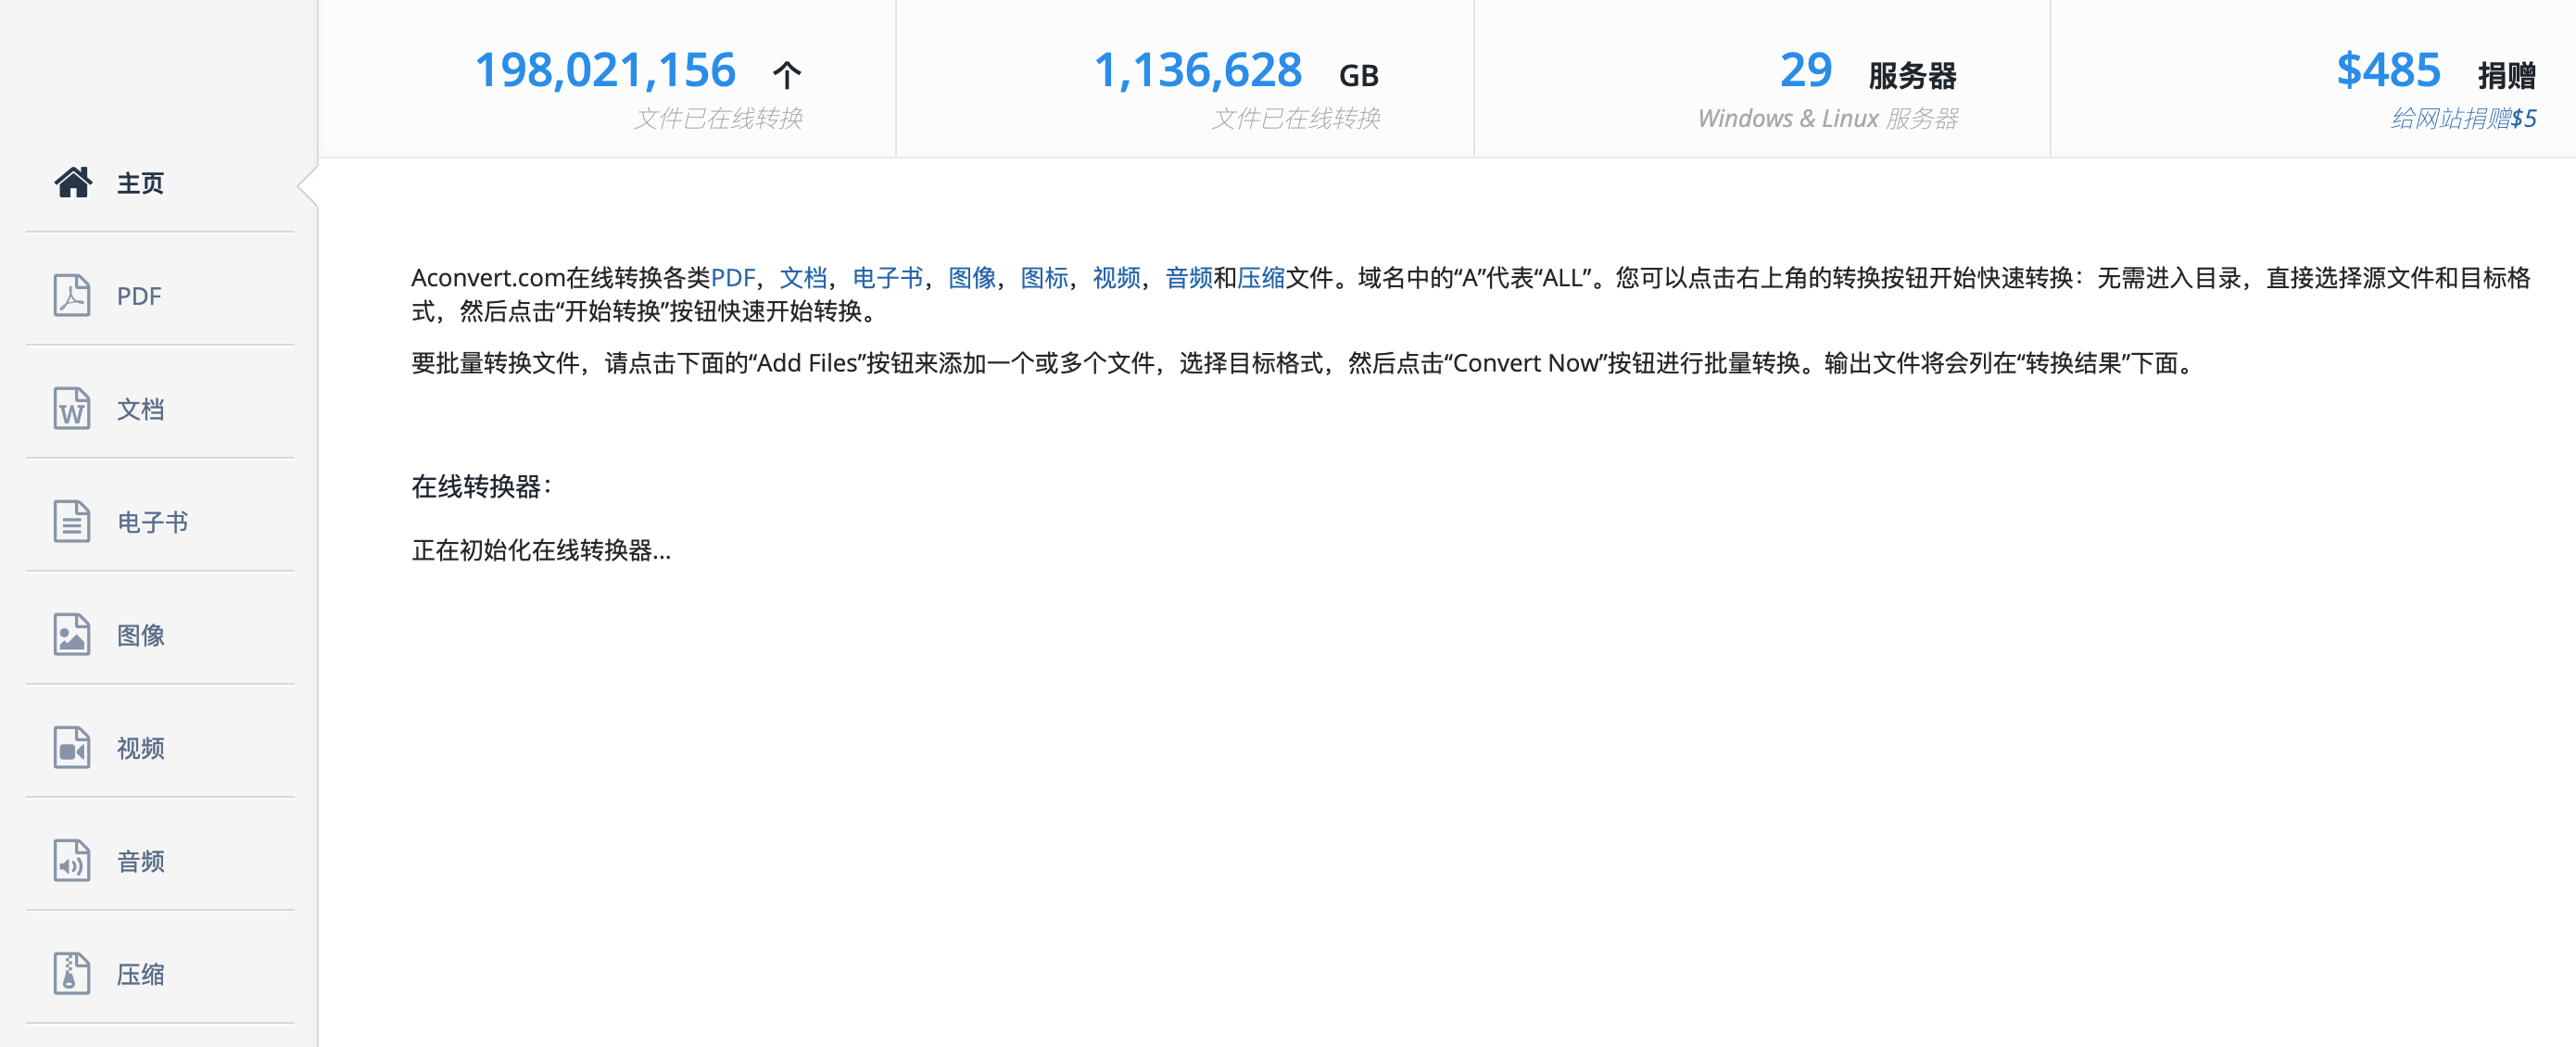This screenshot has width=2576, height=1047.
Task: Open the 音频 link in the intro text
Action: (1190, 277)
